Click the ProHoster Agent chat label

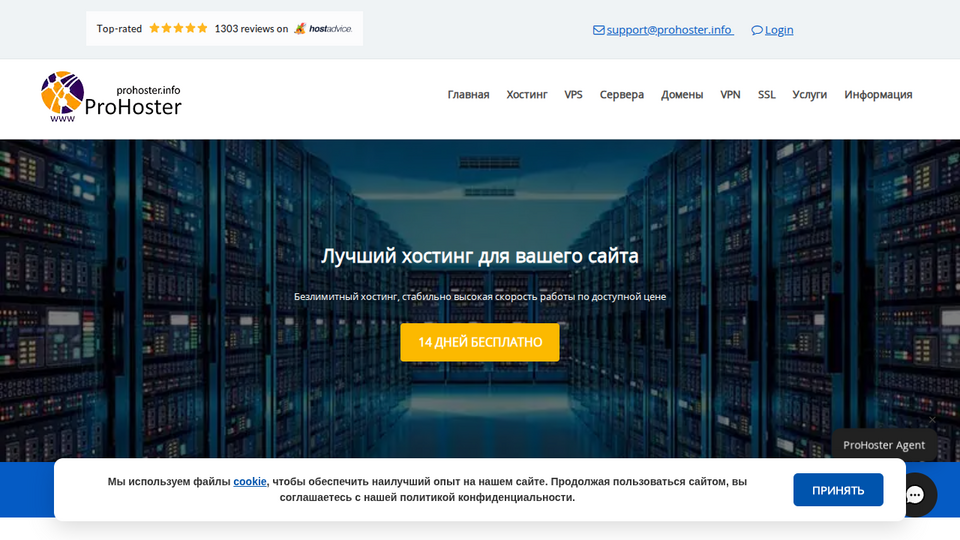click(x=883, y=445)
